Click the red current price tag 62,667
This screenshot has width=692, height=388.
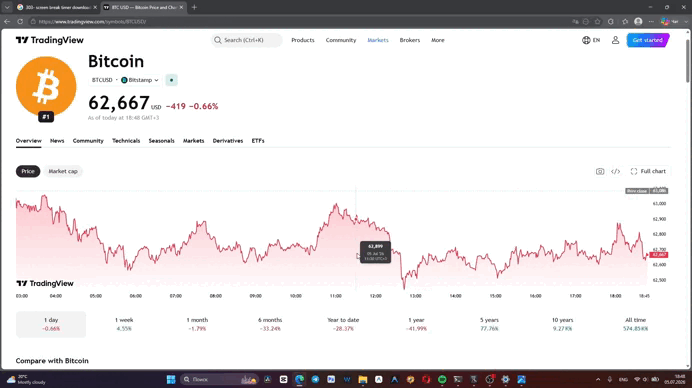pyautogui.click(x=658, y=255)
